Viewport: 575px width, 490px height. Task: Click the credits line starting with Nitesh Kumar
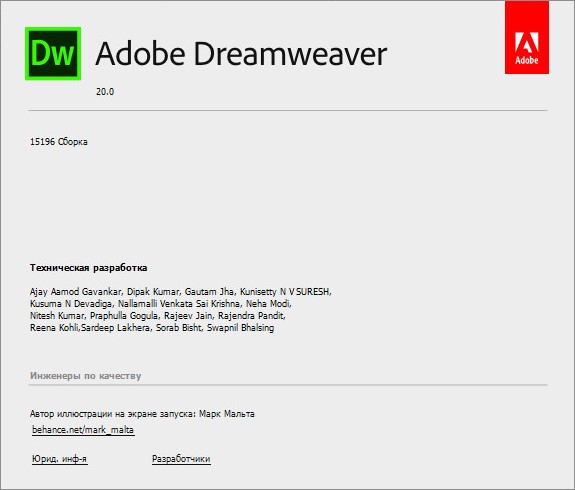tap(158, 316)
